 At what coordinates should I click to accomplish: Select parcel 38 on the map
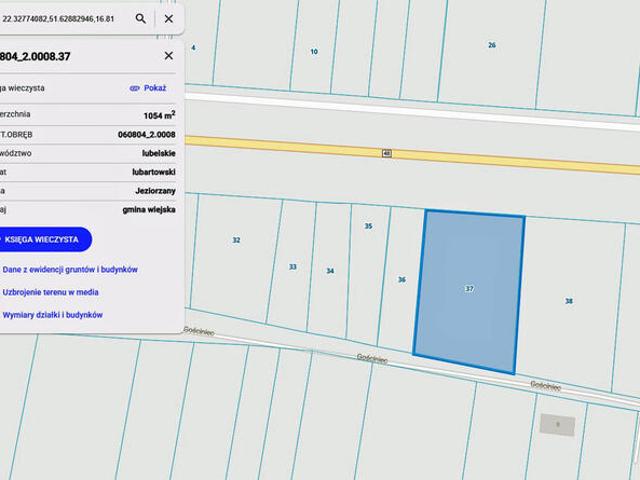click(568, 300)
